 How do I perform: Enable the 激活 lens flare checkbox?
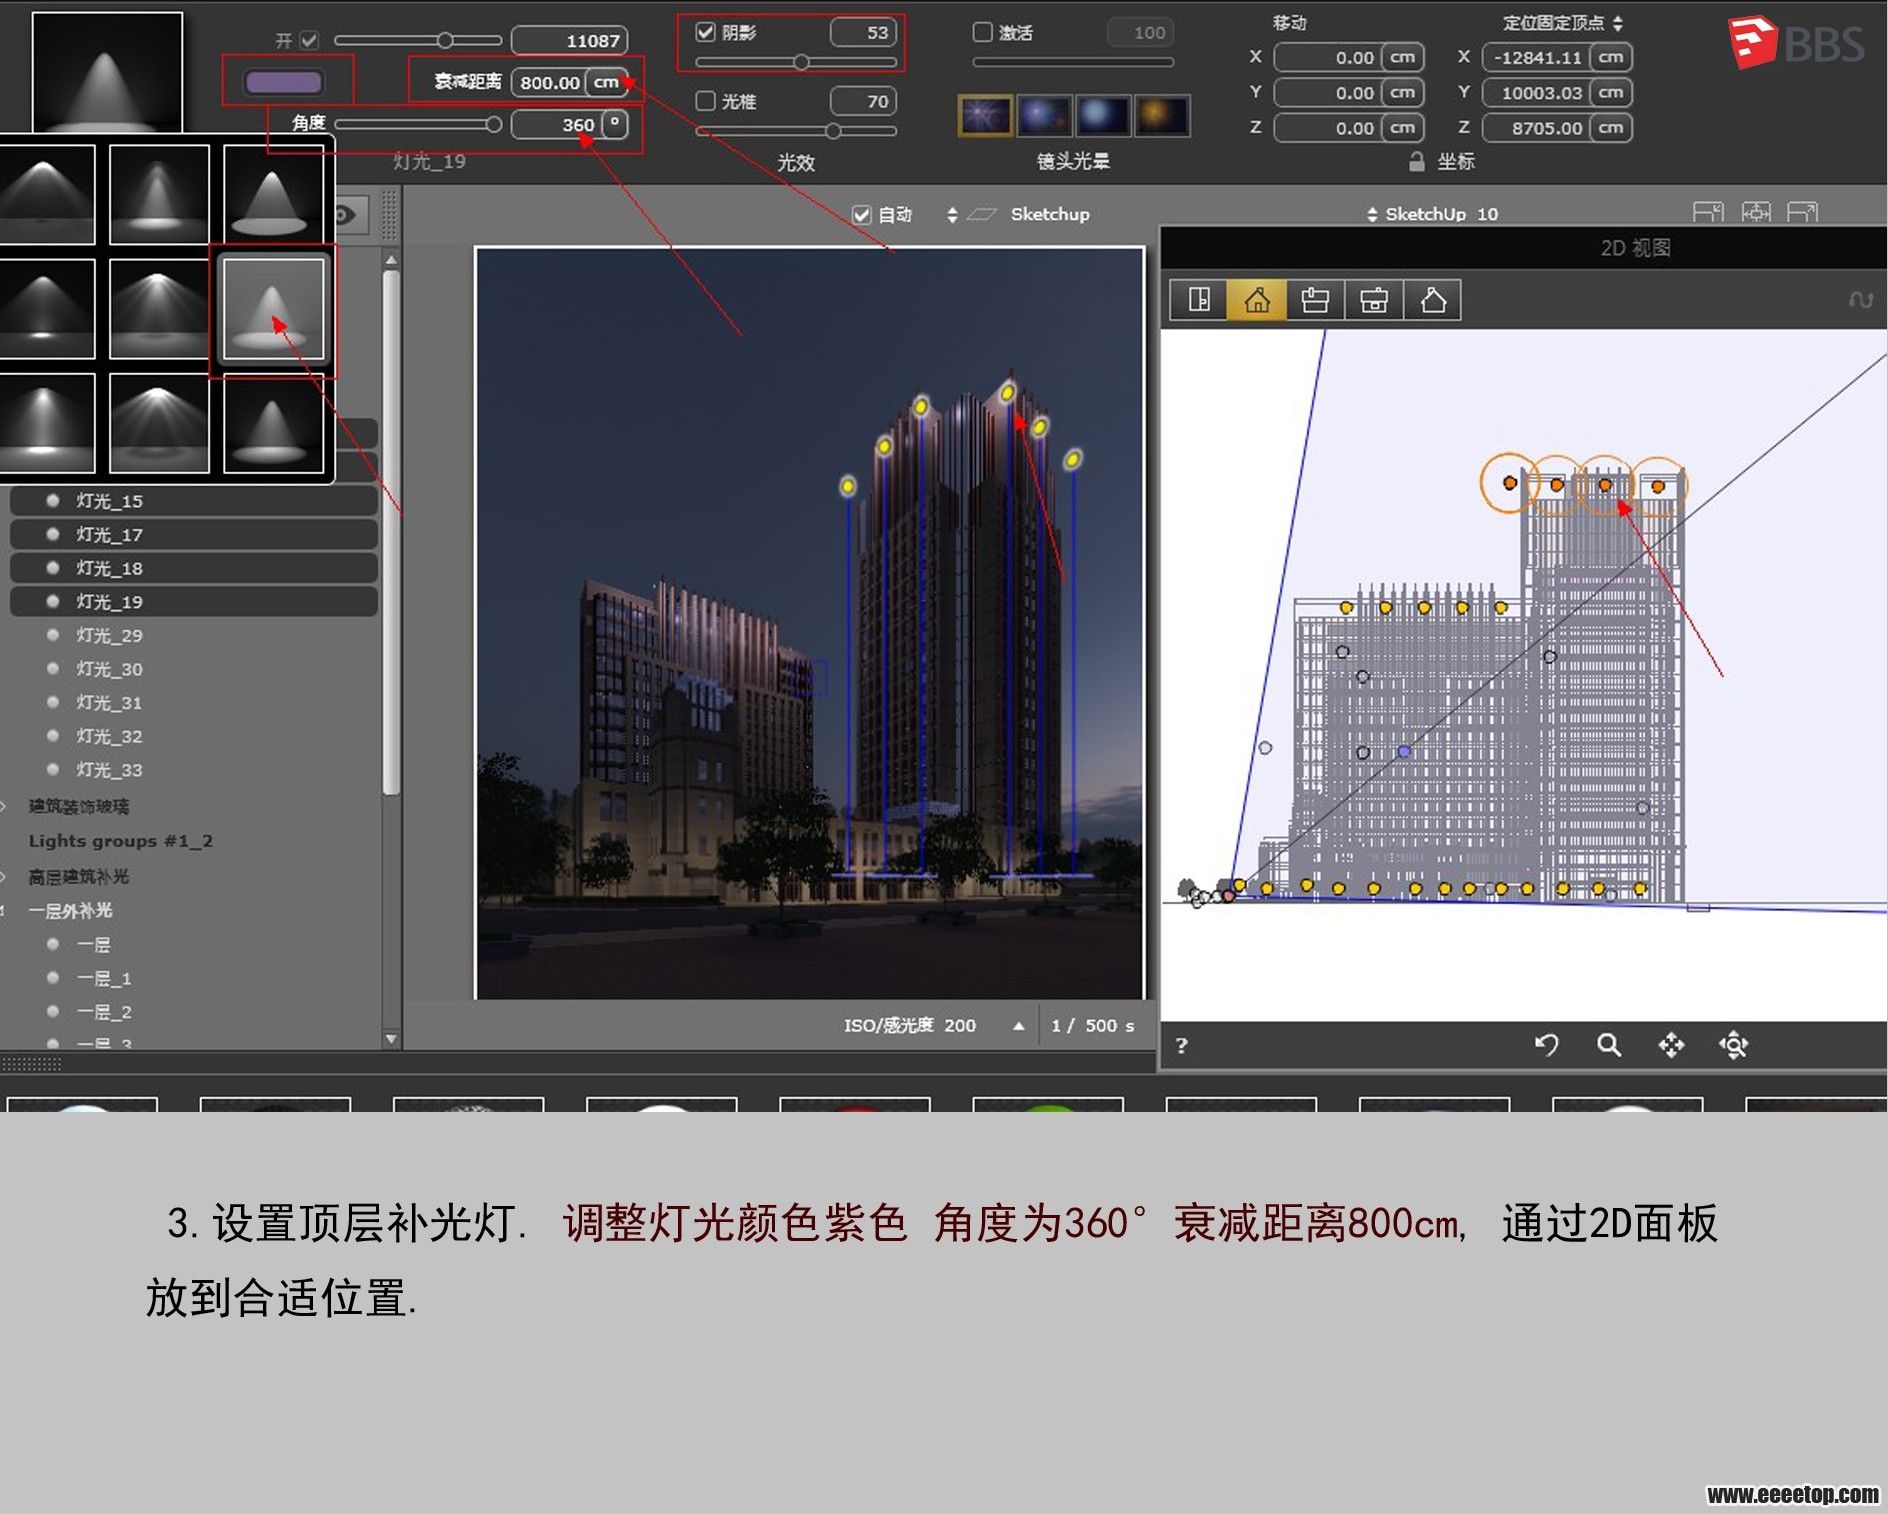(982, 32)
